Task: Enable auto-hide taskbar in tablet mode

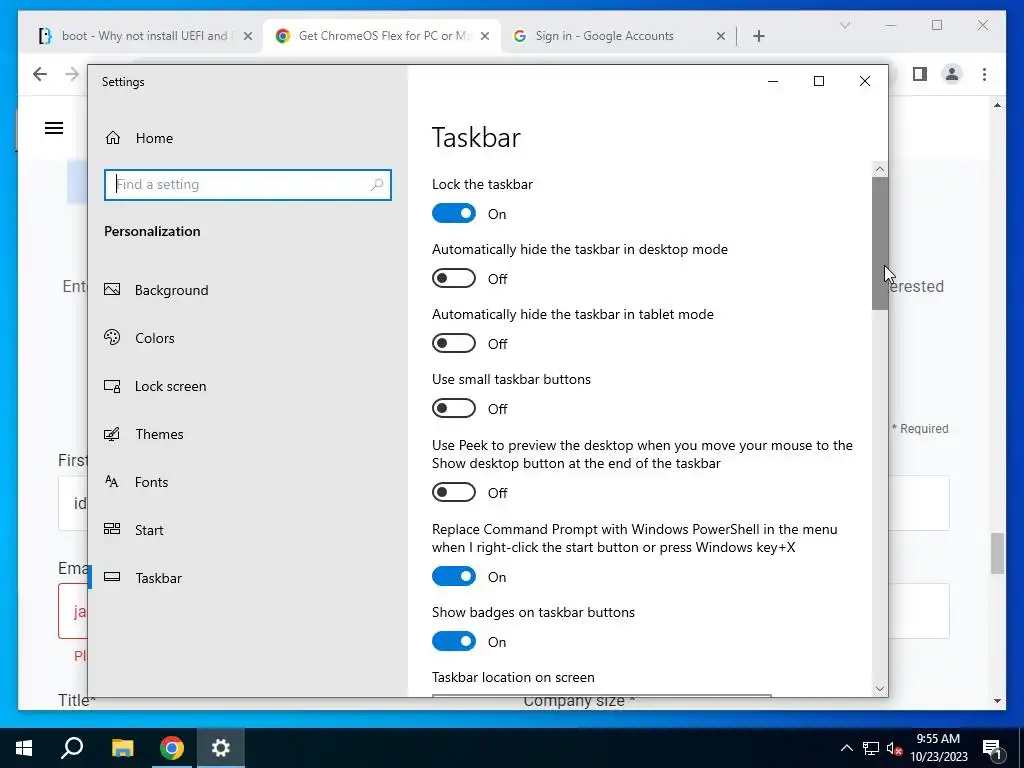Action: coord(454,344)
